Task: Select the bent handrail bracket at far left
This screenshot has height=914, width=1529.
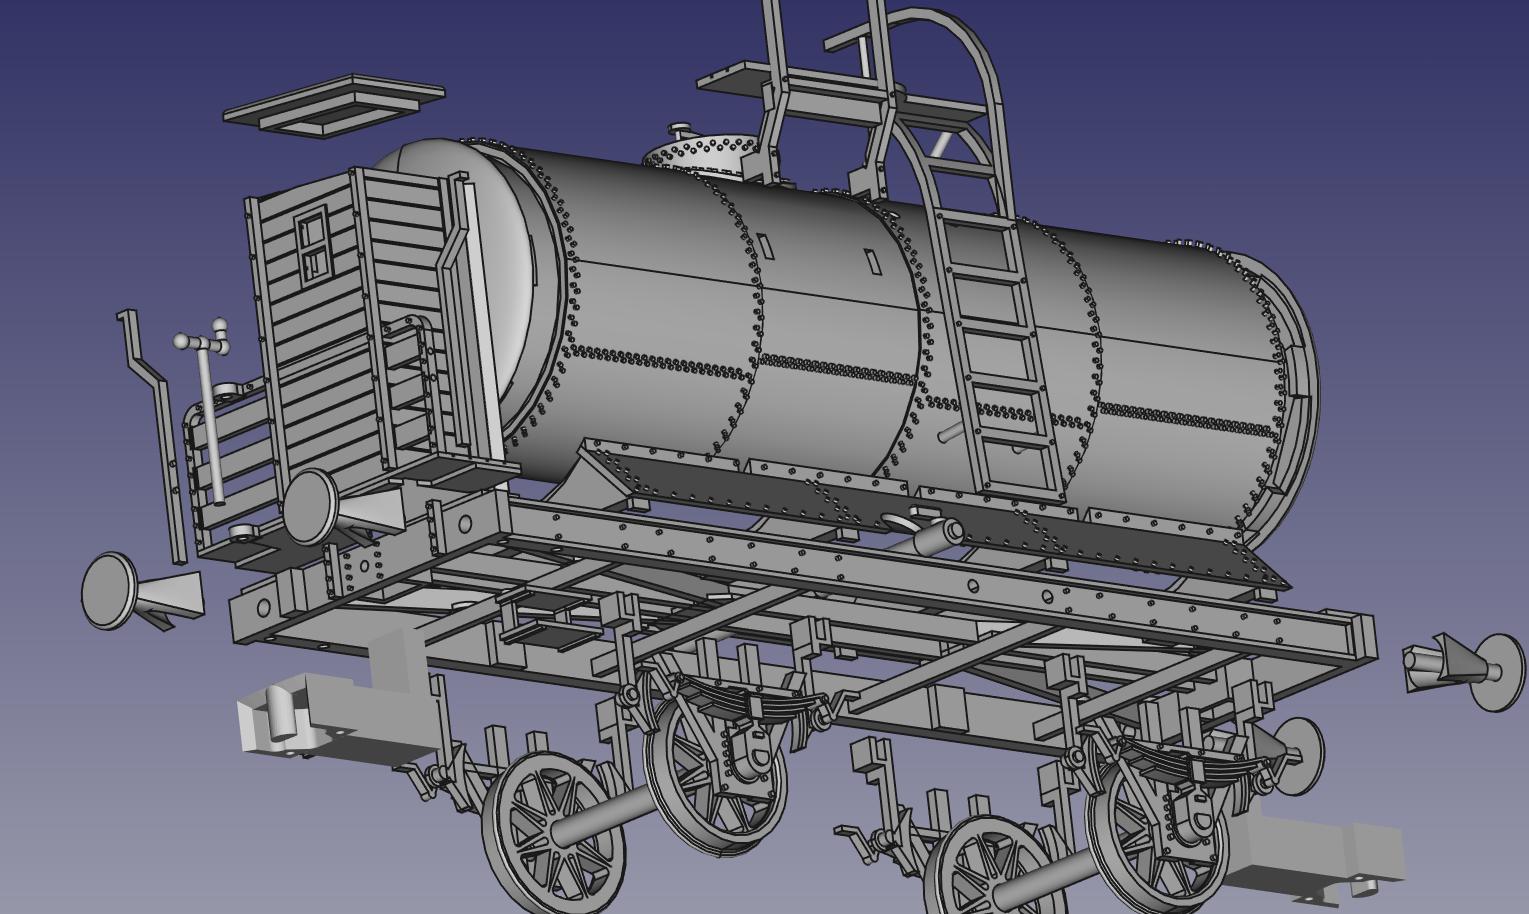Action: (153, 435)
